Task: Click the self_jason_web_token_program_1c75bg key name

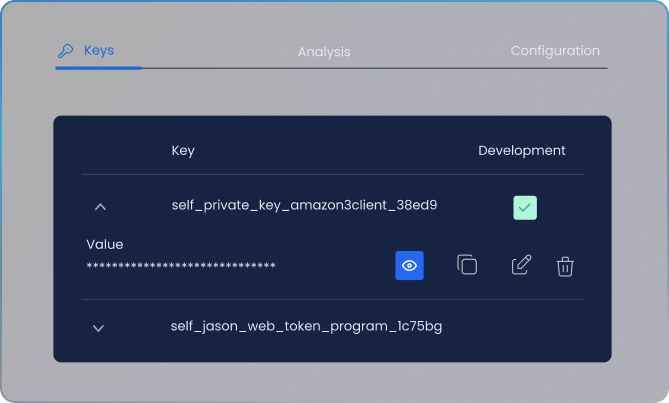Action: click(306, 326)
